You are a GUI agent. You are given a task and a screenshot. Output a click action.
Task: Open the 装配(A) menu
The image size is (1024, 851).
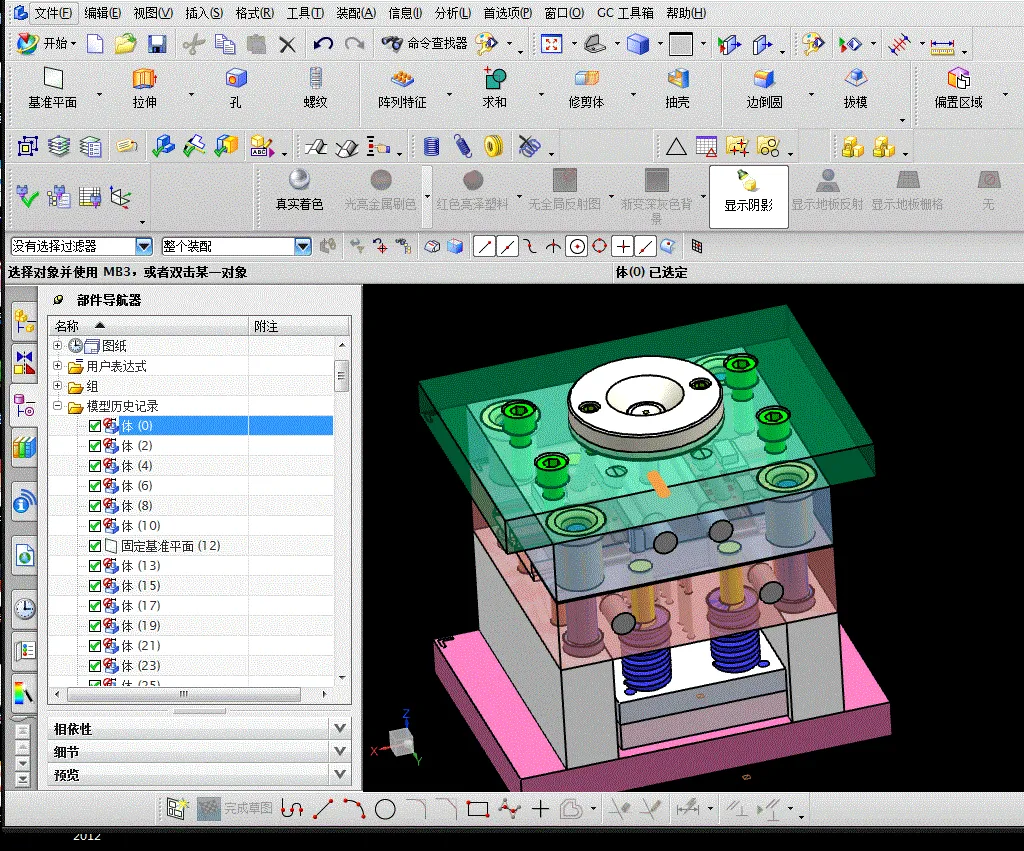click(x=356, y=12)
